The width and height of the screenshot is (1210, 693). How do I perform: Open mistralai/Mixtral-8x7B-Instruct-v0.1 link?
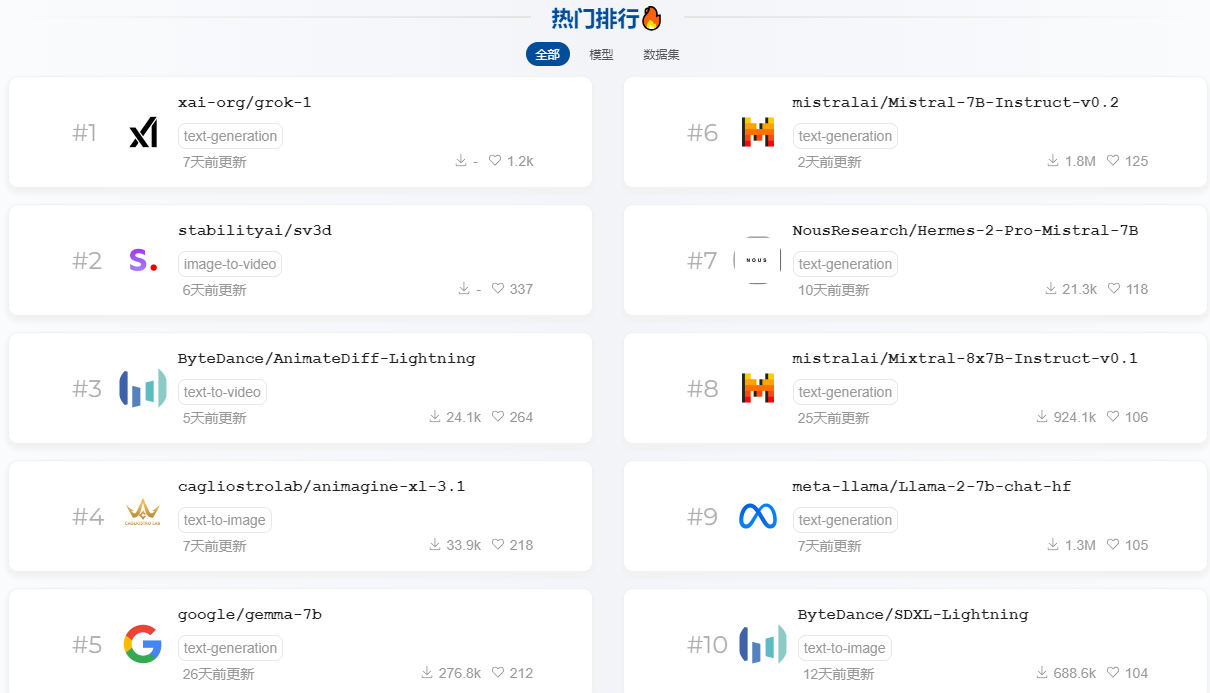[x=964, y=358]
